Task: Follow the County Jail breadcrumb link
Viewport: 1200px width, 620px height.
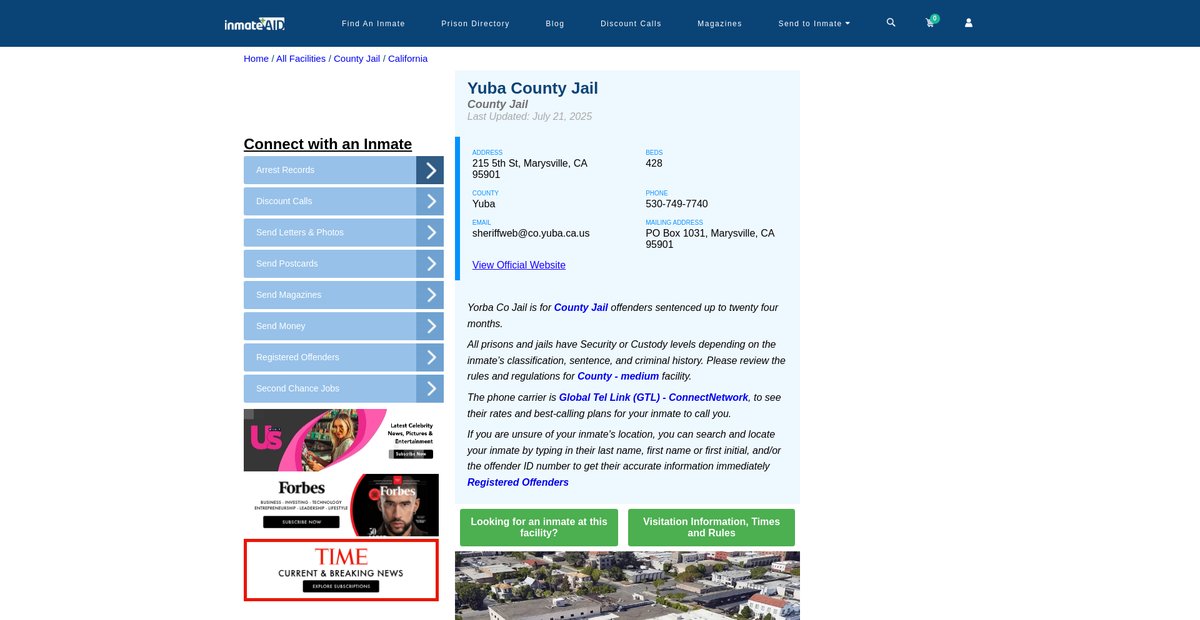Action: tap(357, 59)
